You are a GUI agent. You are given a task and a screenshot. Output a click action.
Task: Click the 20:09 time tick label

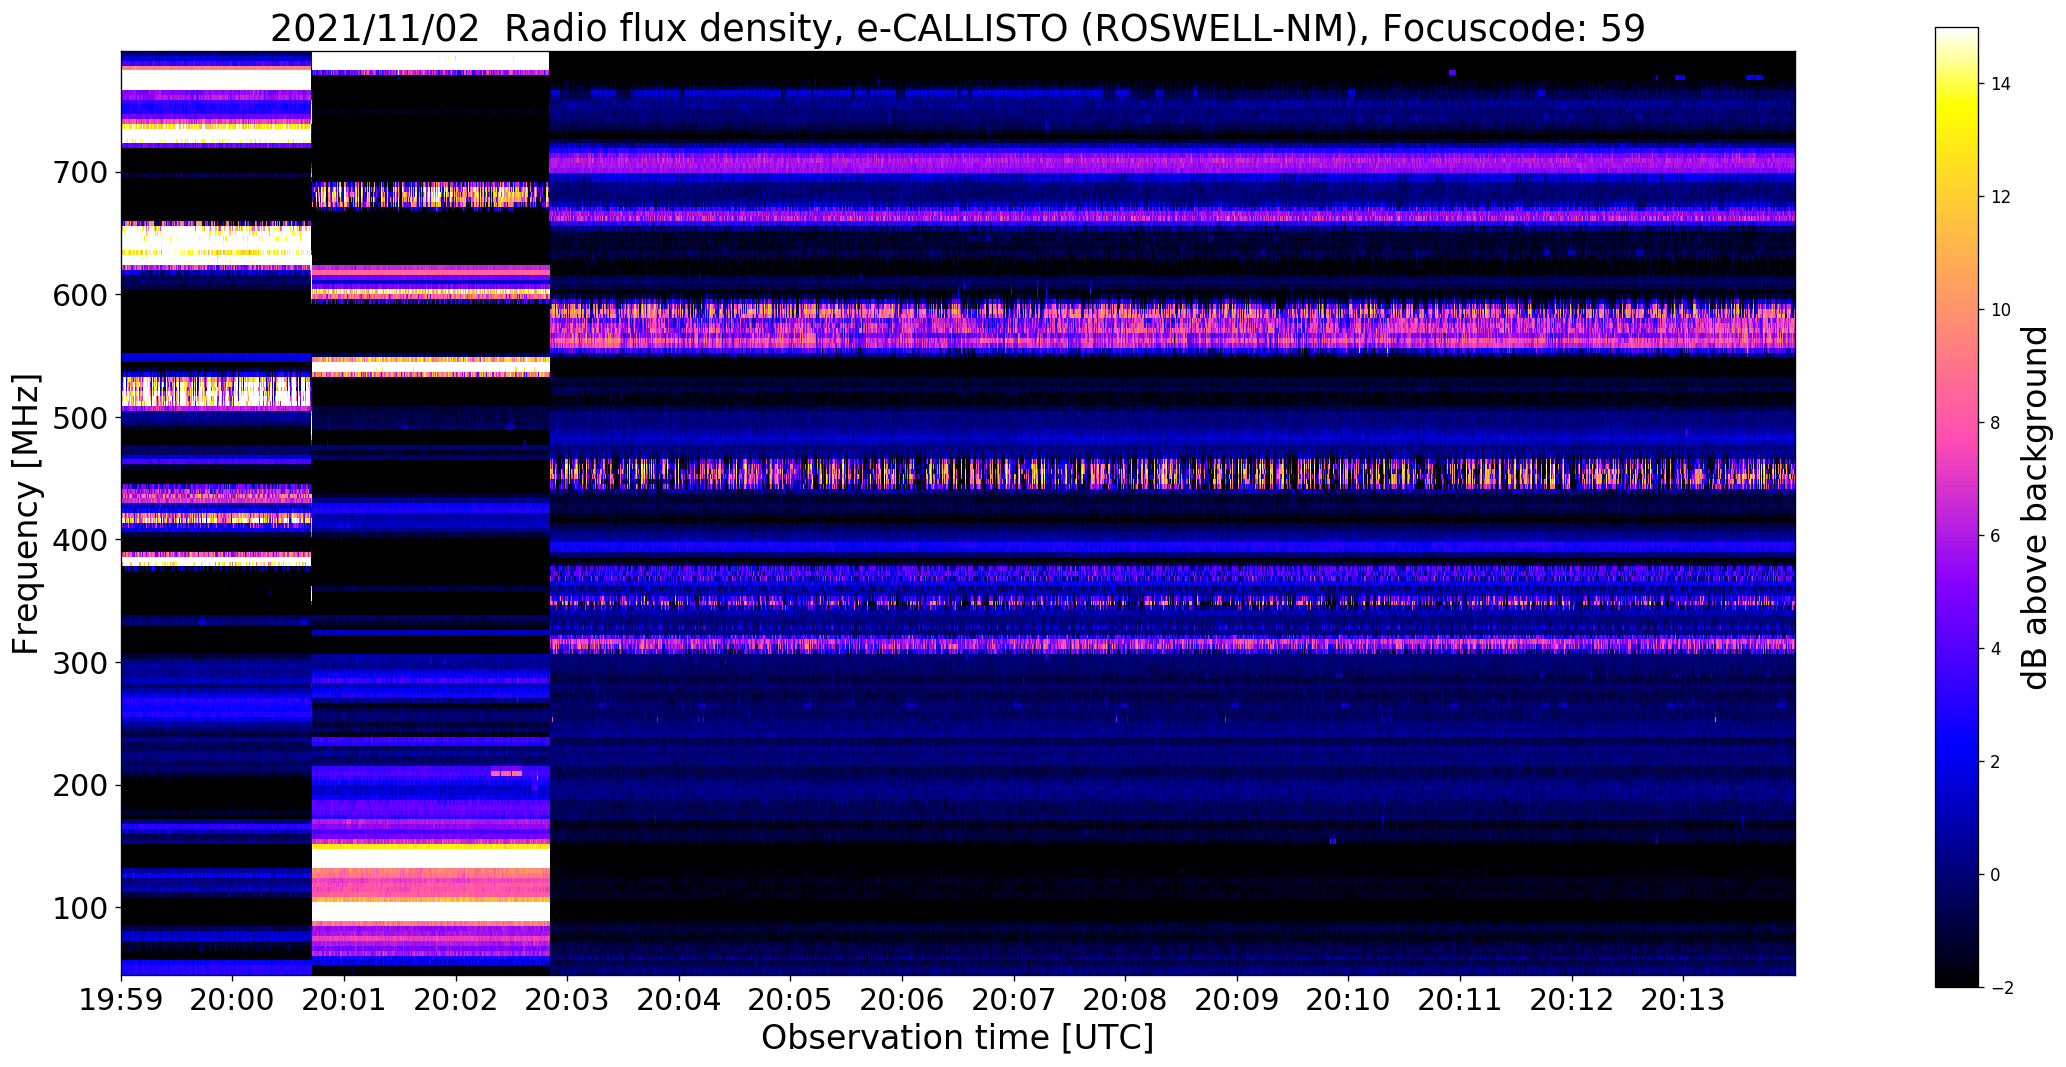tap(1237, 1000)
